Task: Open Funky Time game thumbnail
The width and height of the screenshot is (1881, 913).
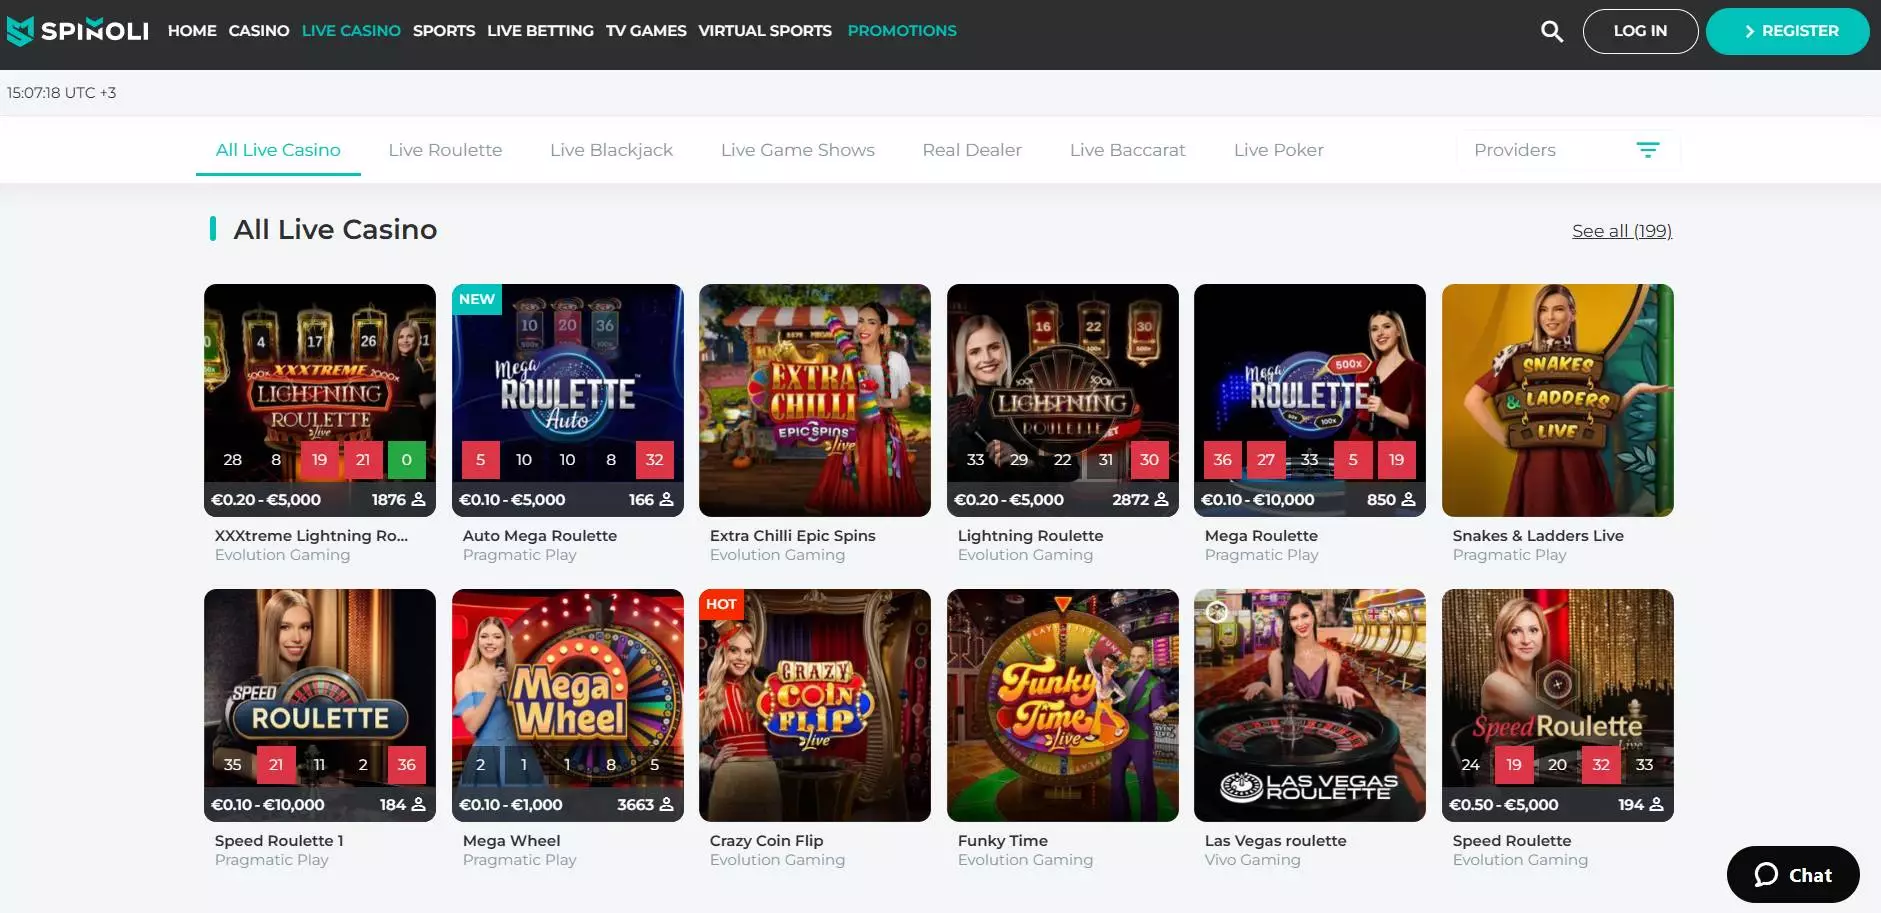Action: tap(1063, 705)
